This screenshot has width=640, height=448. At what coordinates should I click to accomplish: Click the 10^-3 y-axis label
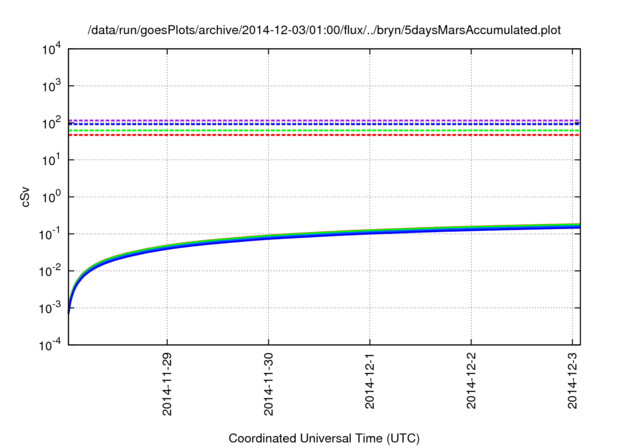pyautogui.click(x=51, y=308)
